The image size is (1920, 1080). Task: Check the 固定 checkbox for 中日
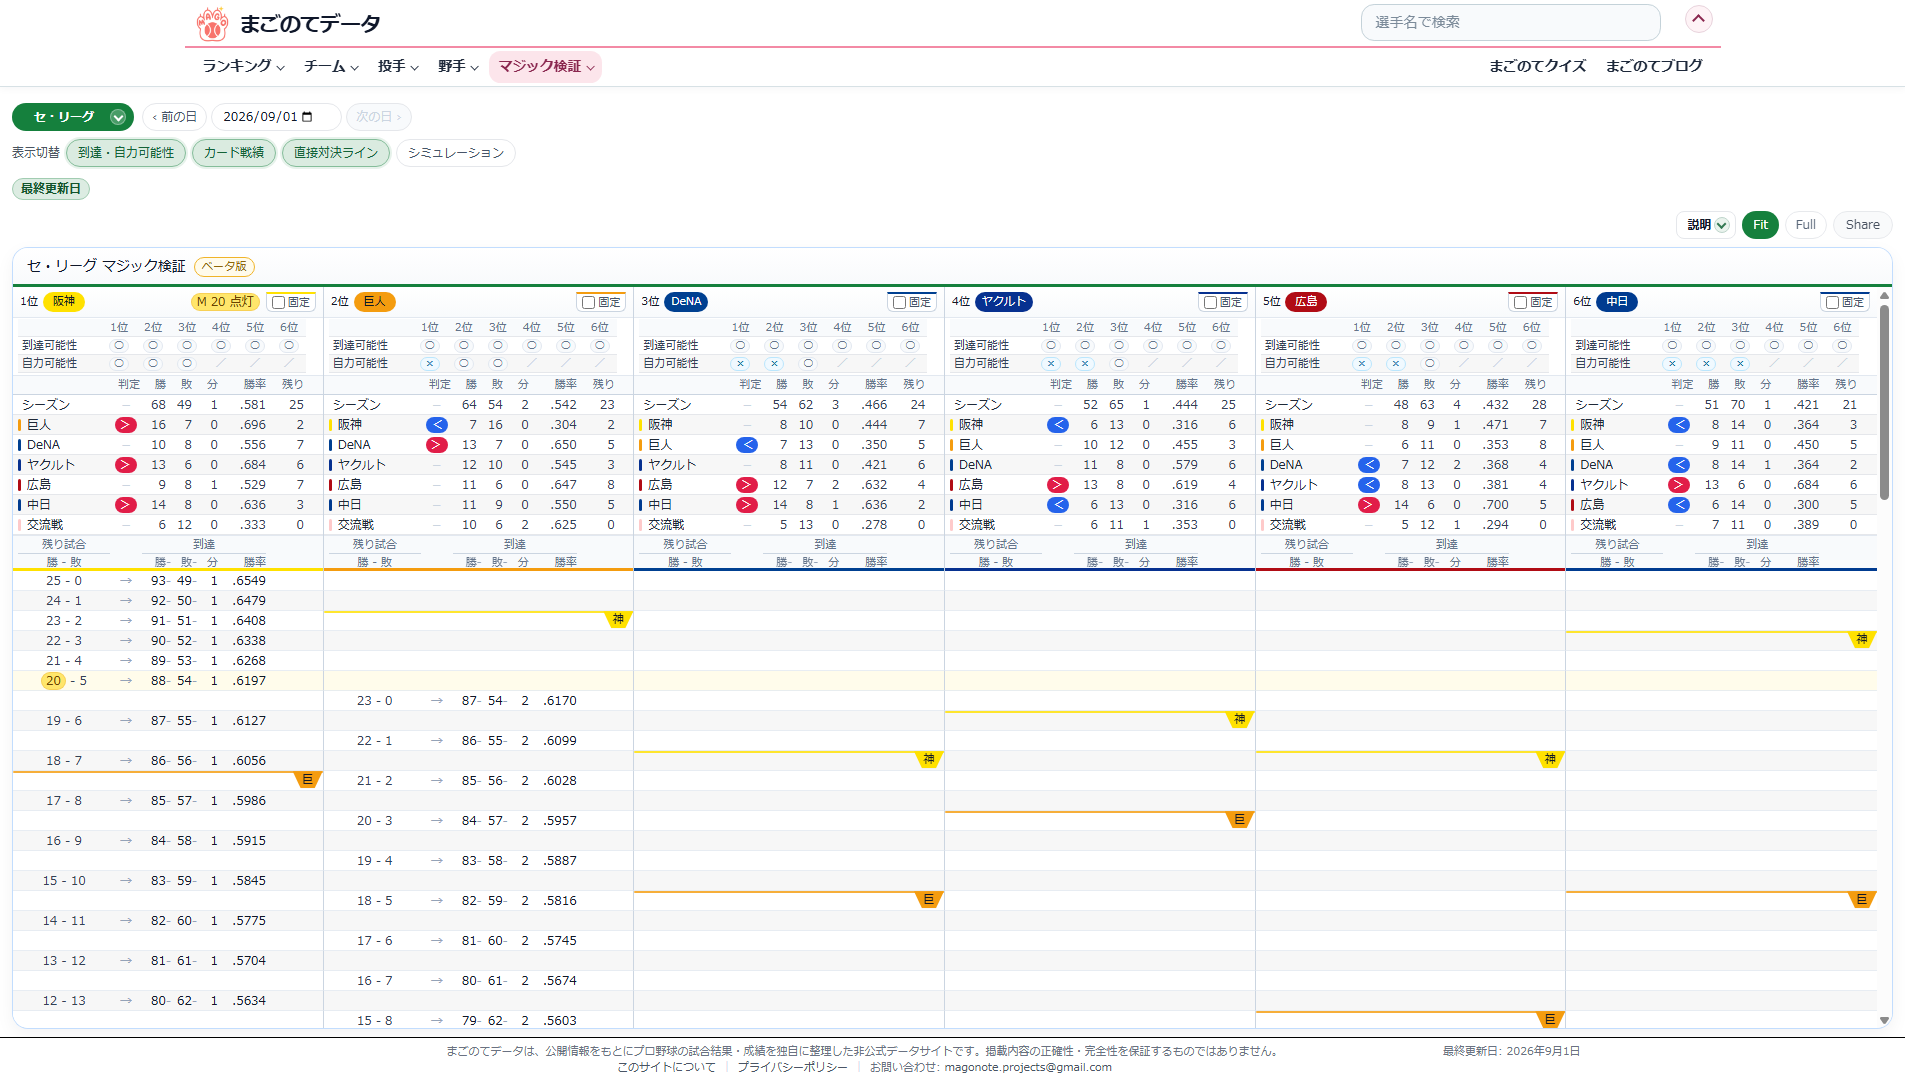tap(1833, 302)
